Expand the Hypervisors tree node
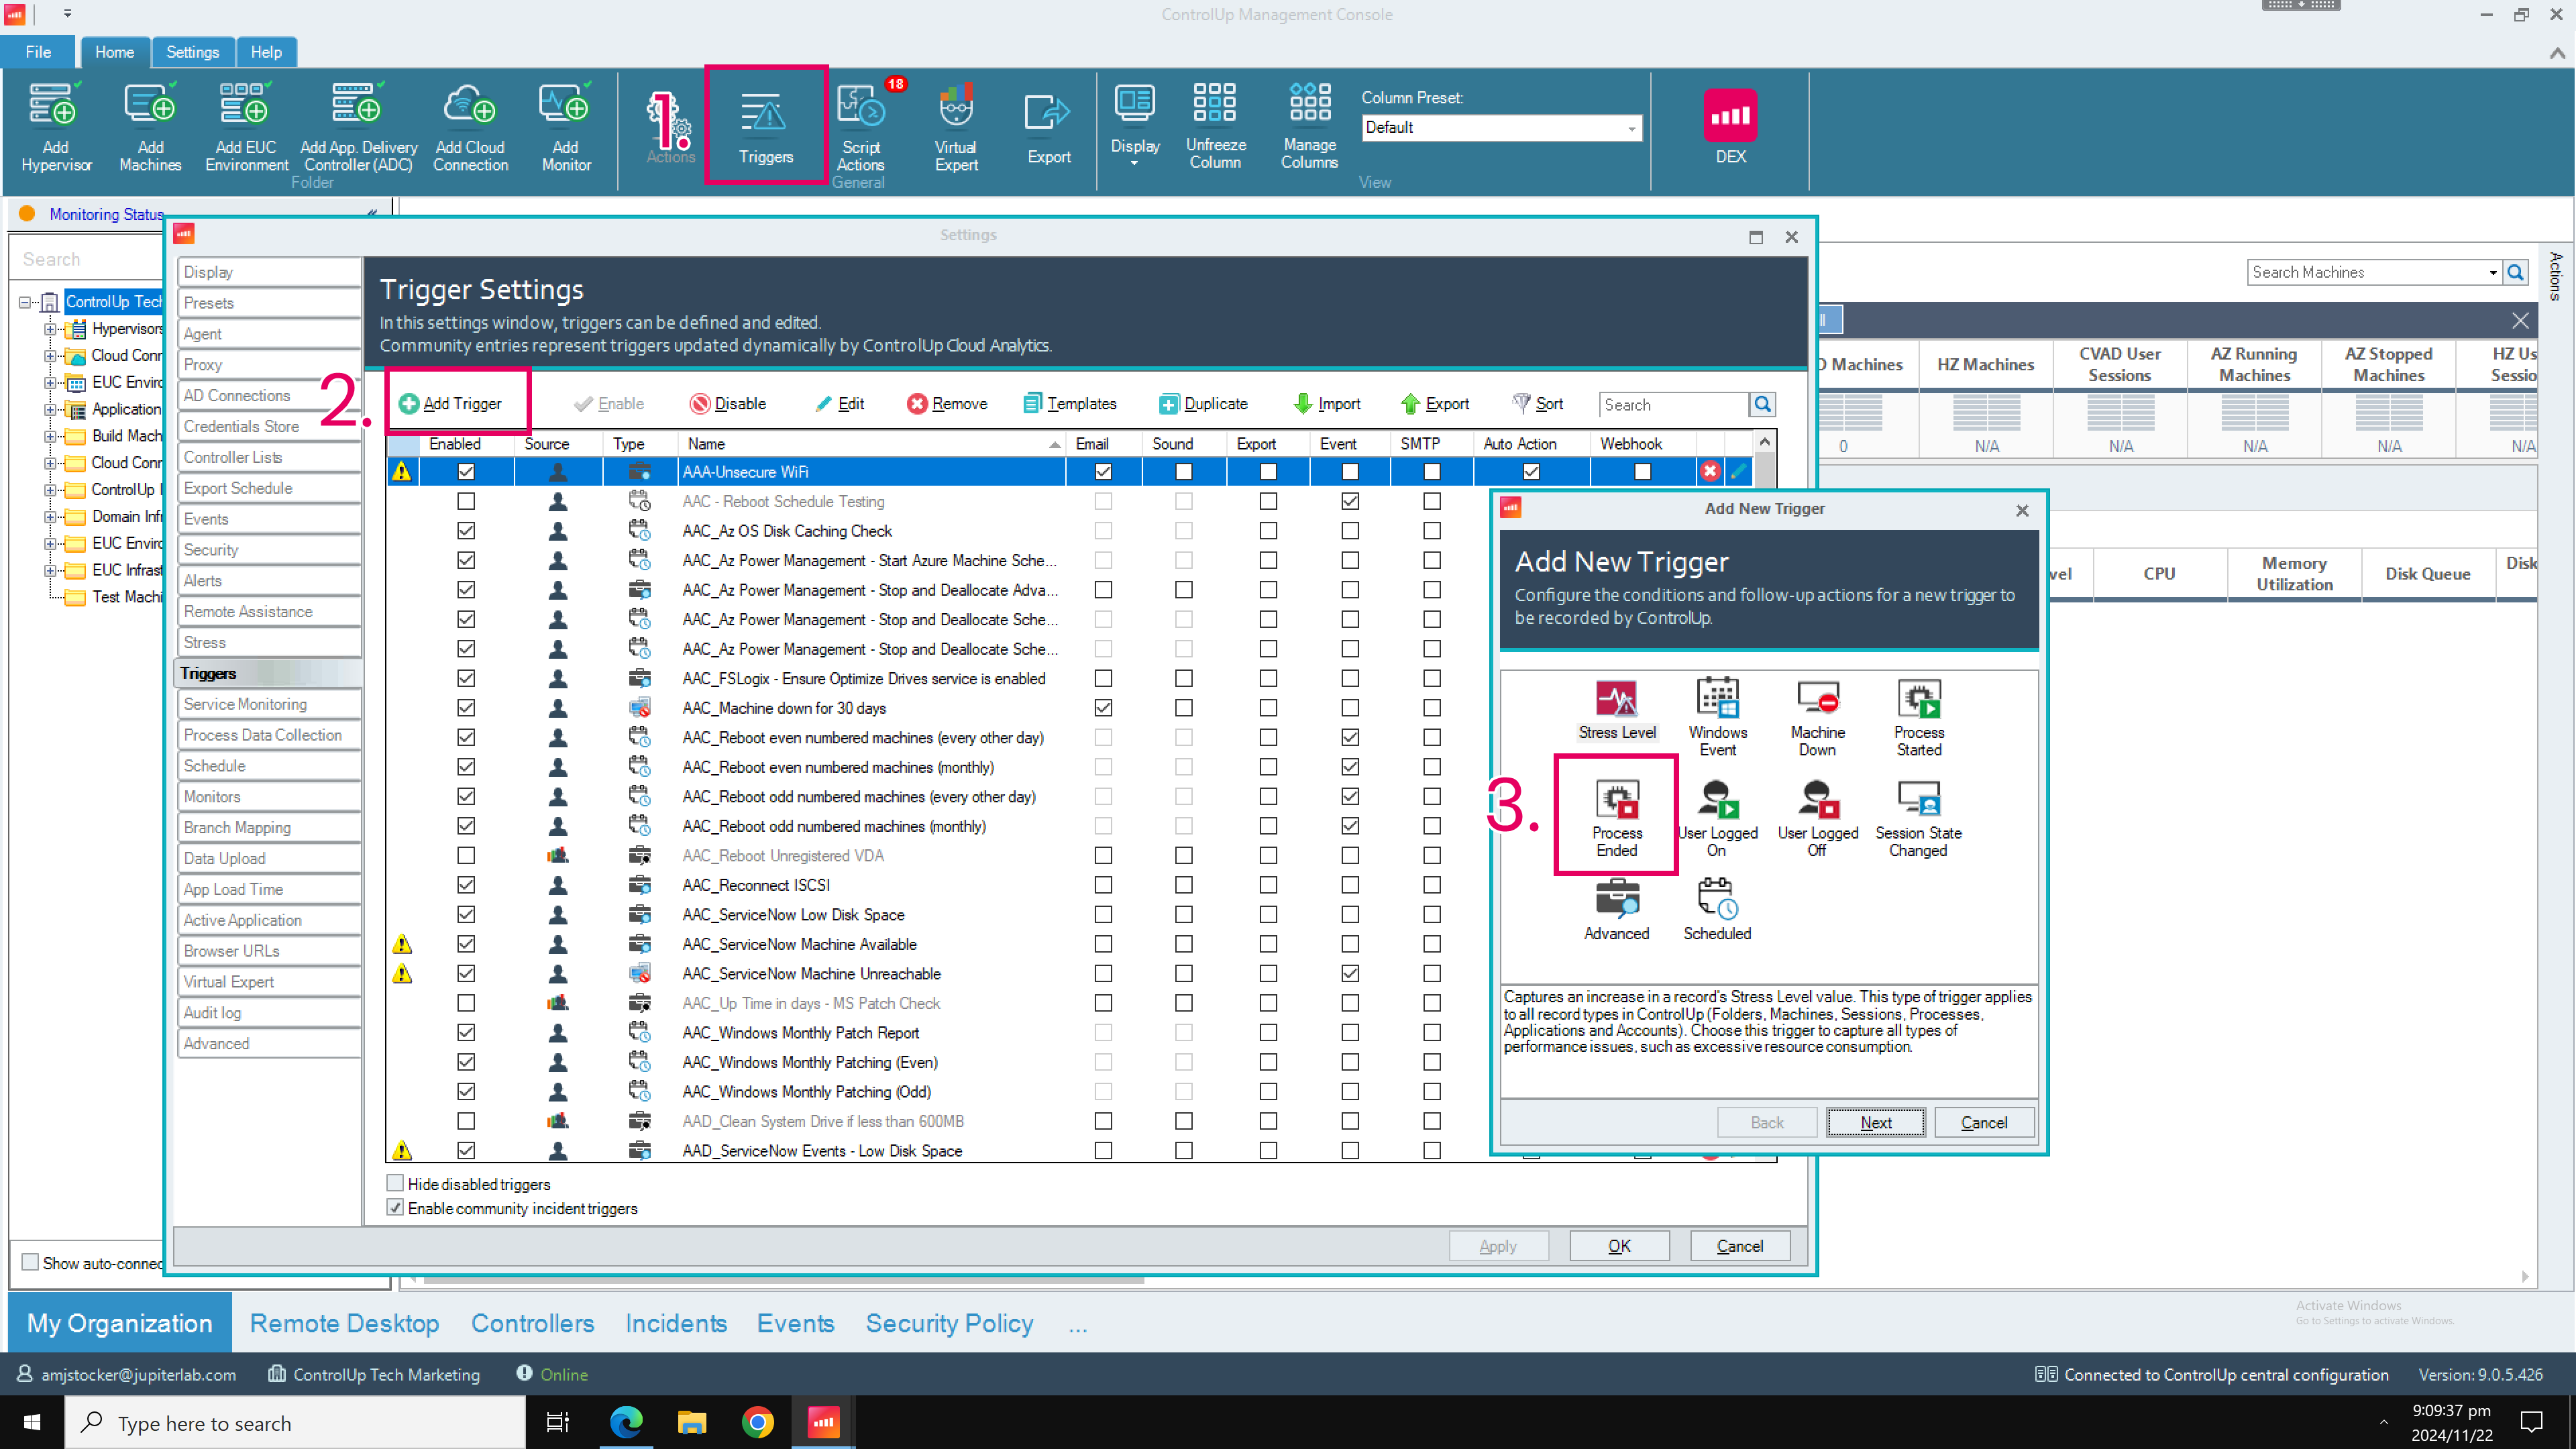Viewport: 2576px width, 1449px height. (50, 329)
